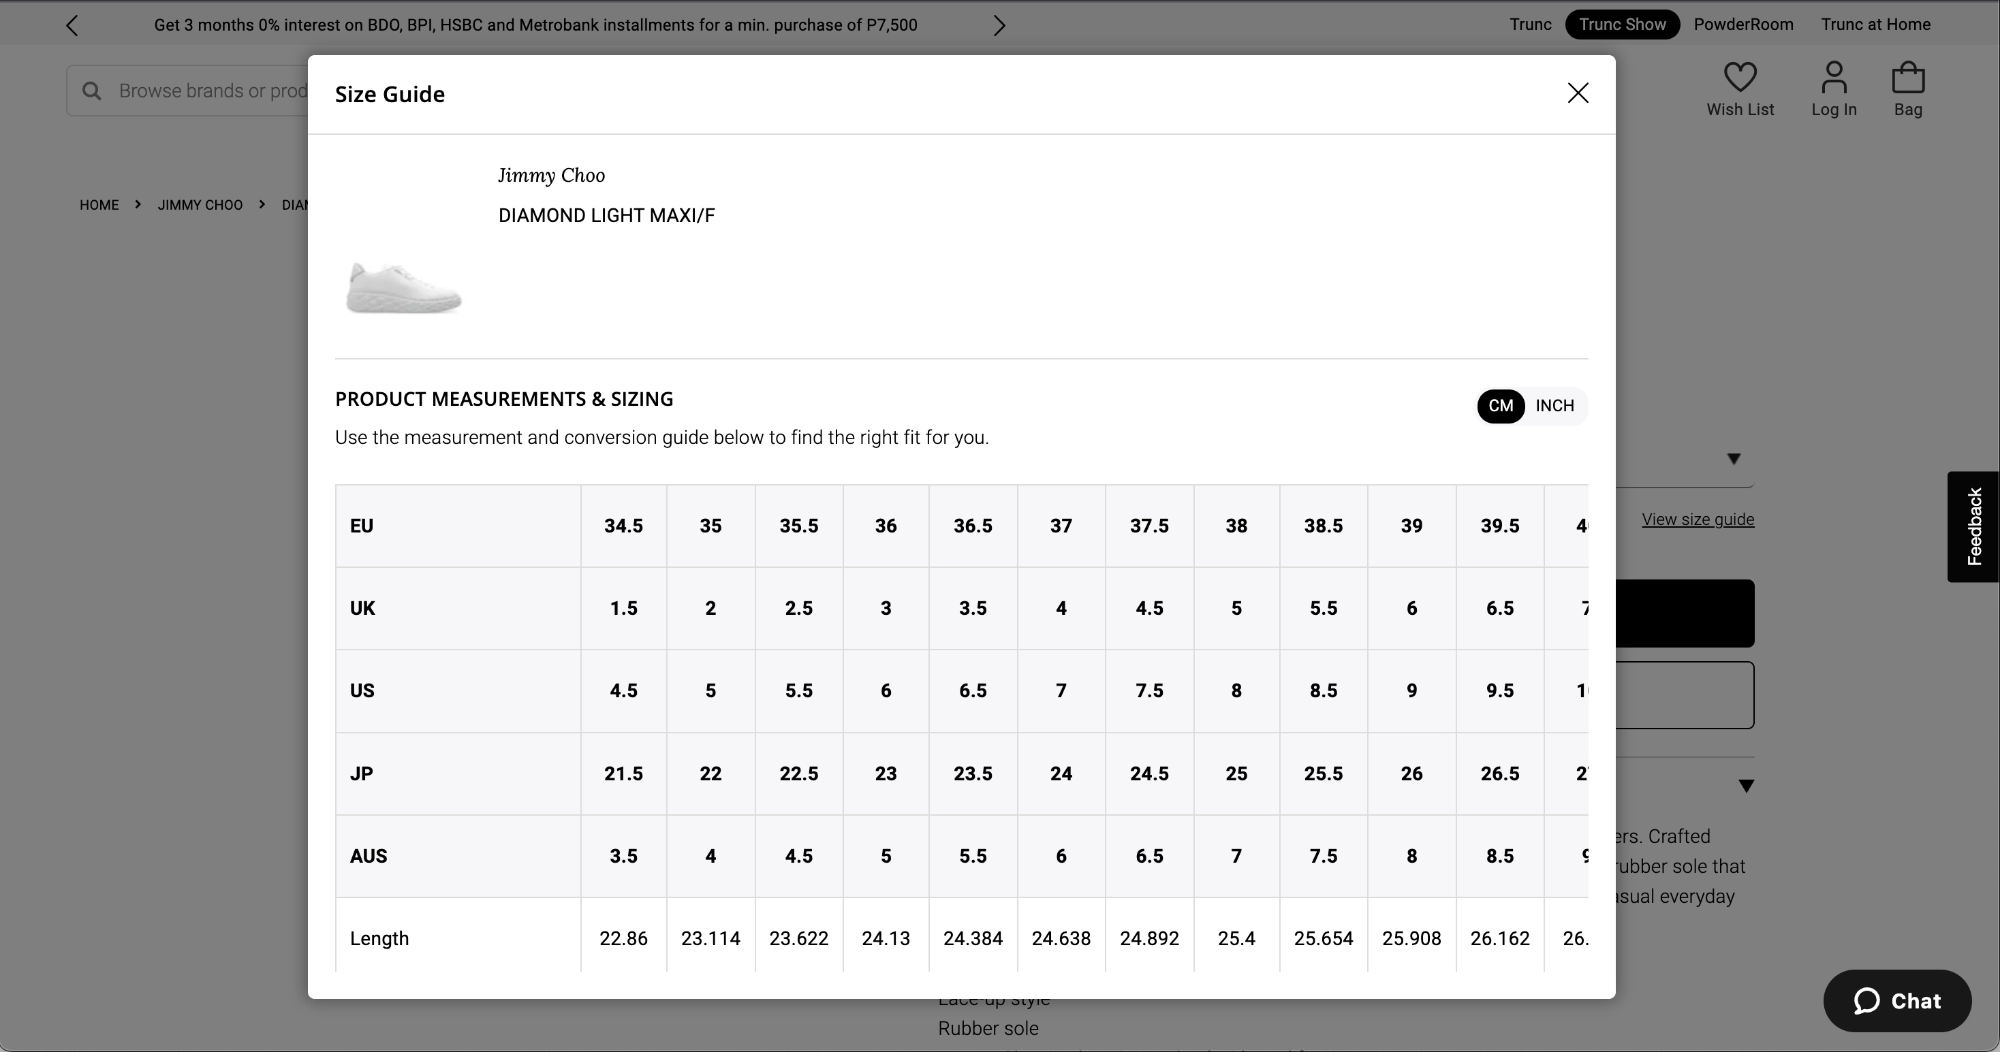Switch to the PowderRoom tab
The height and width of the screenshot is (1052, 2000).
1743,24
